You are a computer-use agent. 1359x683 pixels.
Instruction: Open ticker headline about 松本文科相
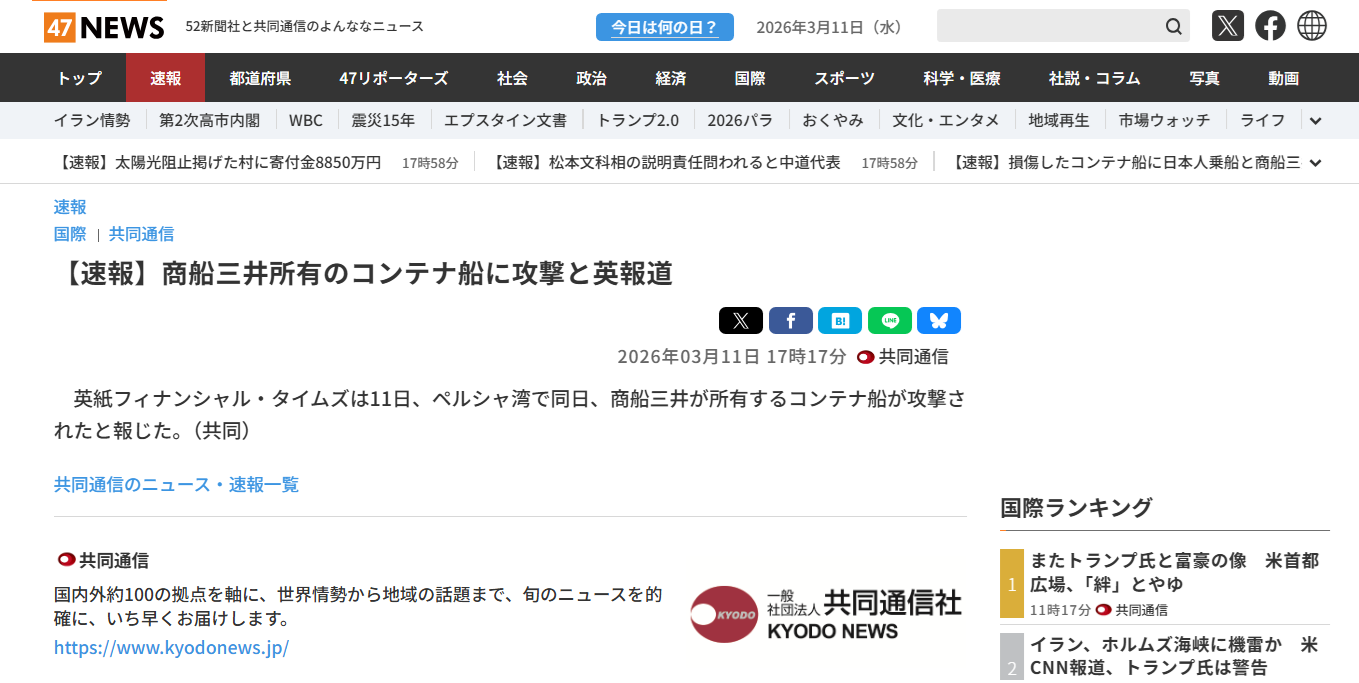click(667, 162)
